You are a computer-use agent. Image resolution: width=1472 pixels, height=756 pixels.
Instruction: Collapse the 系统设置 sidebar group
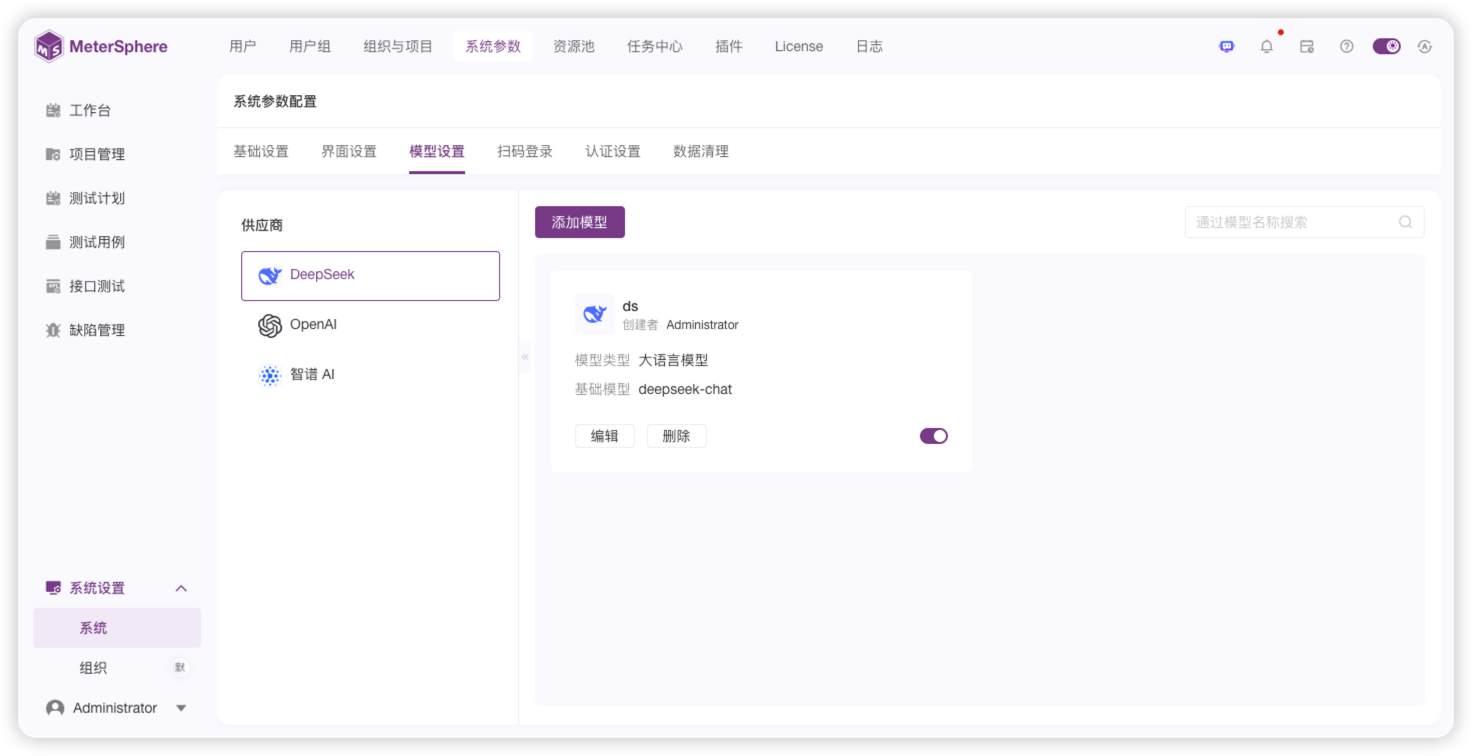pyautogui.click(x=181, y=588)
